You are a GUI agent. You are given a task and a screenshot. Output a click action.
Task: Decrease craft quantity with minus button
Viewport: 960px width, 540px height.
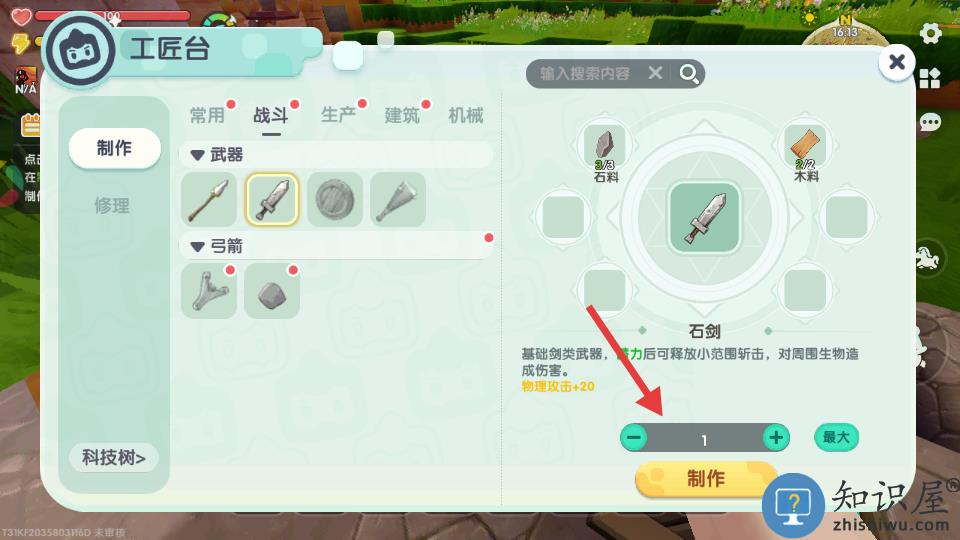point(634,438)
